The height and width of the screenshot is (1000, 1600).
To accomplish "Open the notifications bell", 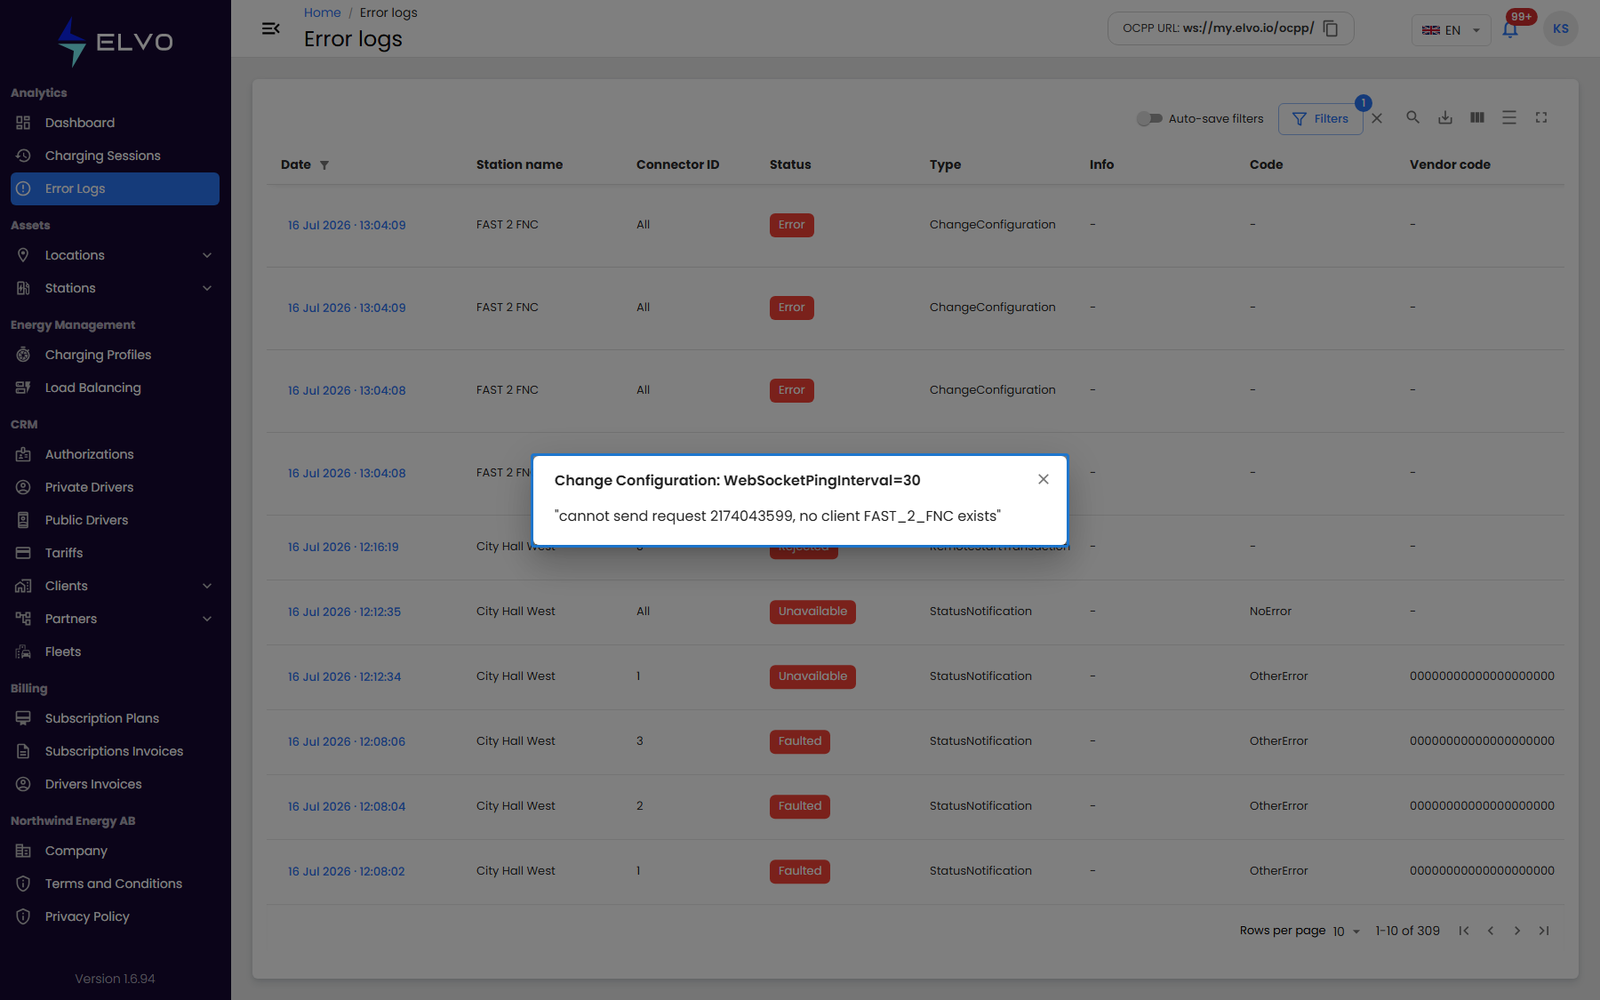I will pos(1510,29).
